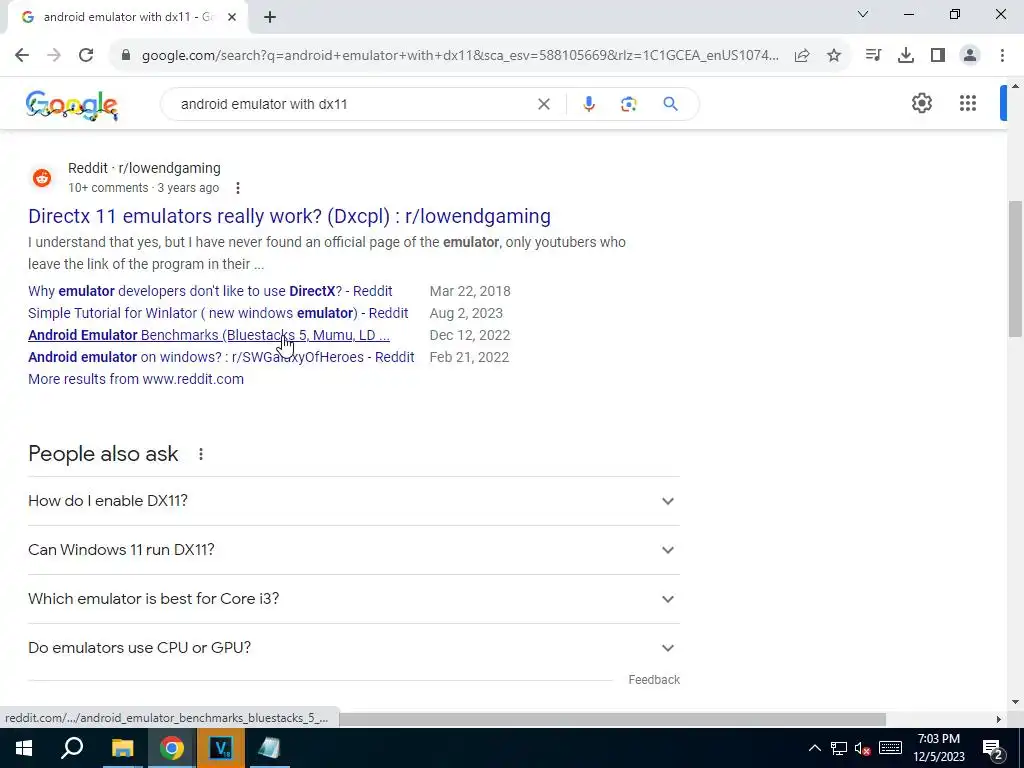
Task: Open Google quick settings gear
Action: click(921, 103)
